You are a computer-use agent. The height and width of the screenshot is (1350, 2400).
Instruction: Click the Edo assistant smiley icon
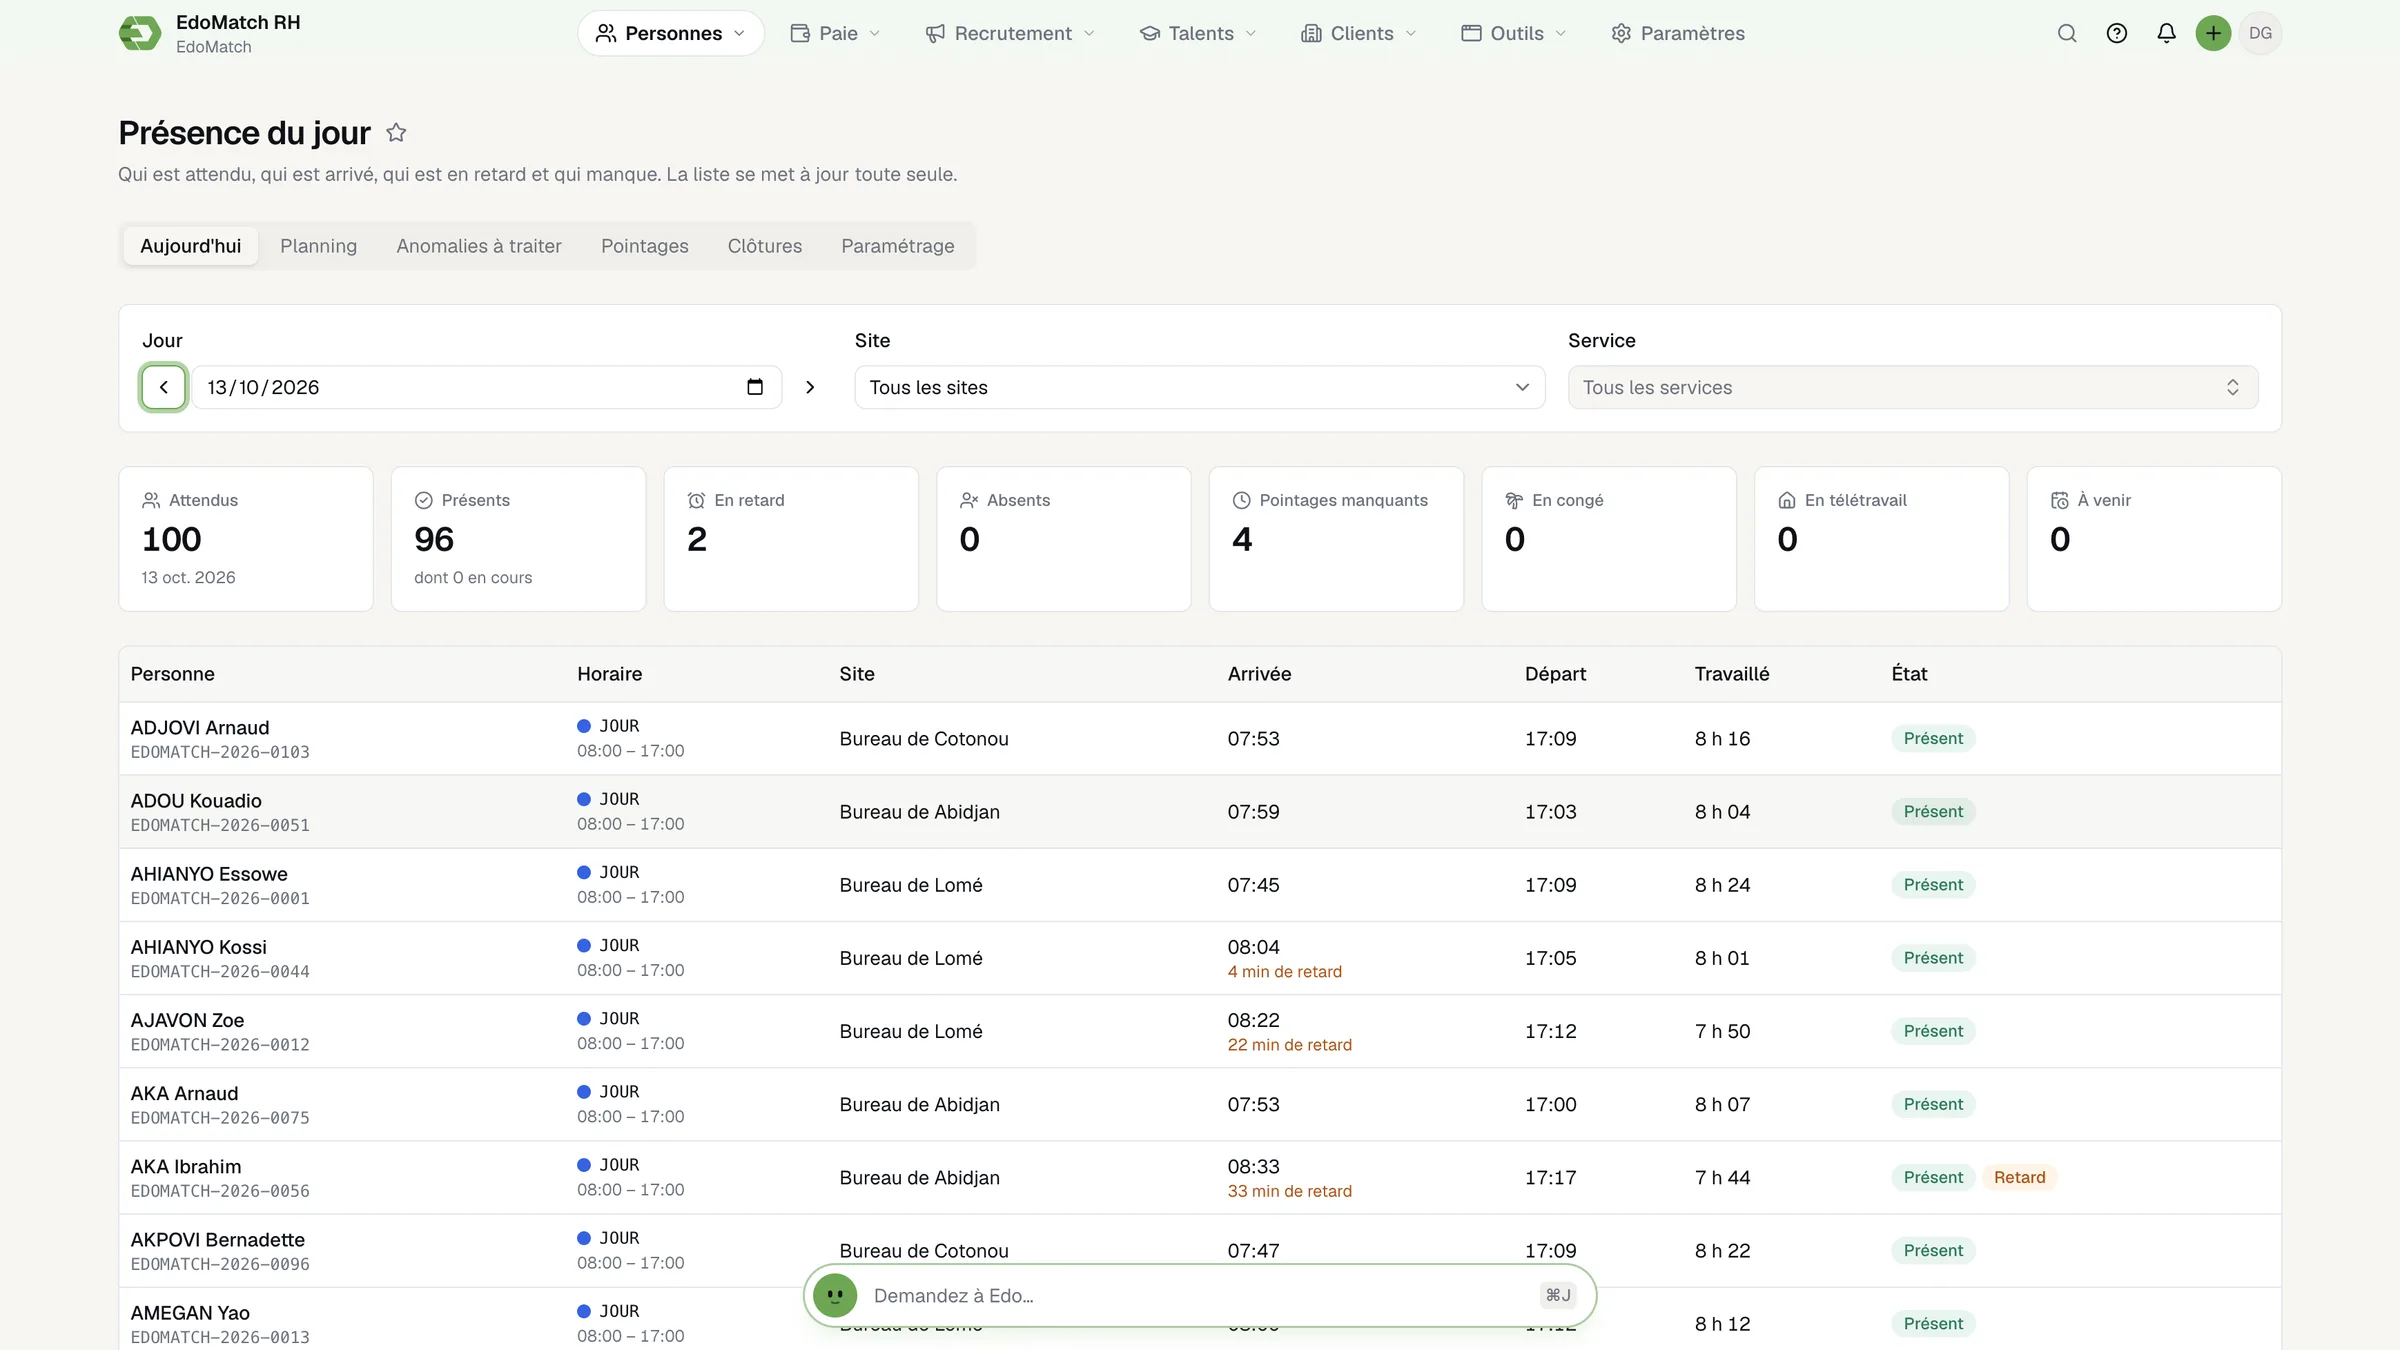pos(835,1295)
